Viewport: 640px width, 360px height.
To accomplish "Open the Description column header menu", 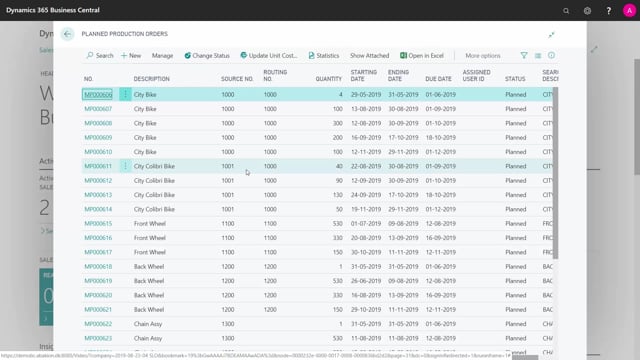I will pyautogui.click(x=151, y=79).
